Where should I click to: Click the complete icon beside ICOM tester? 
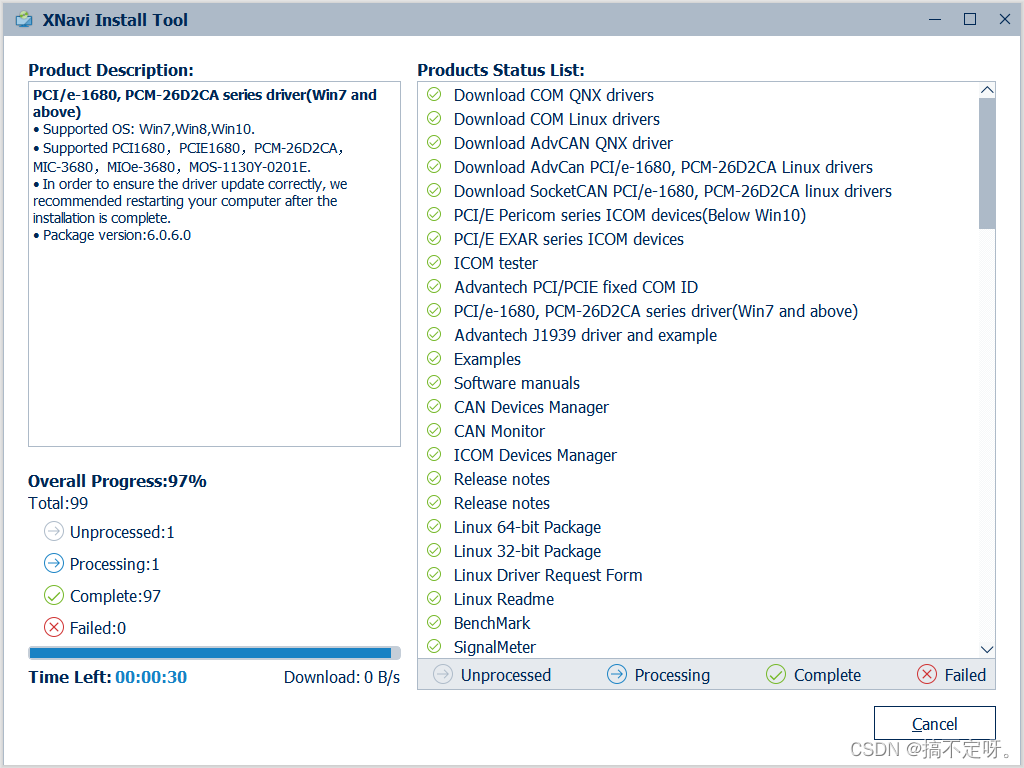pos(434,263)
